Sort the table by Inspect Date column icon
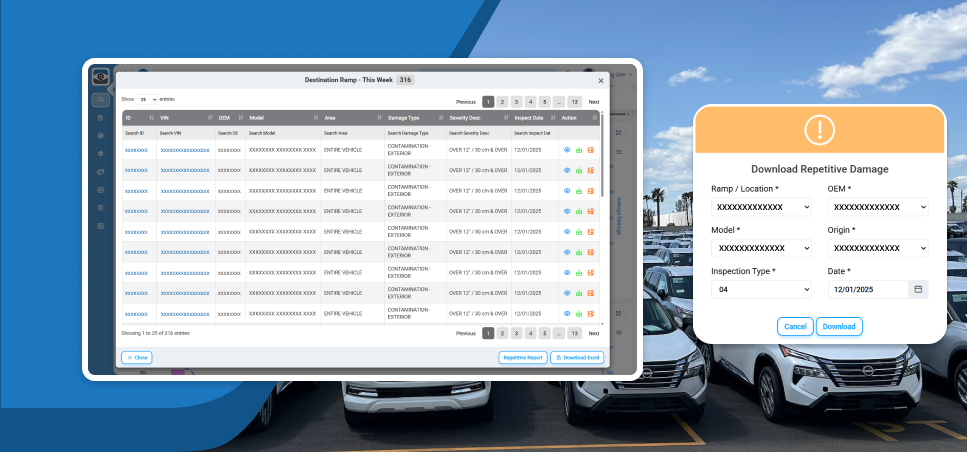The image size is (967, 452). click(x=553, y=118)
